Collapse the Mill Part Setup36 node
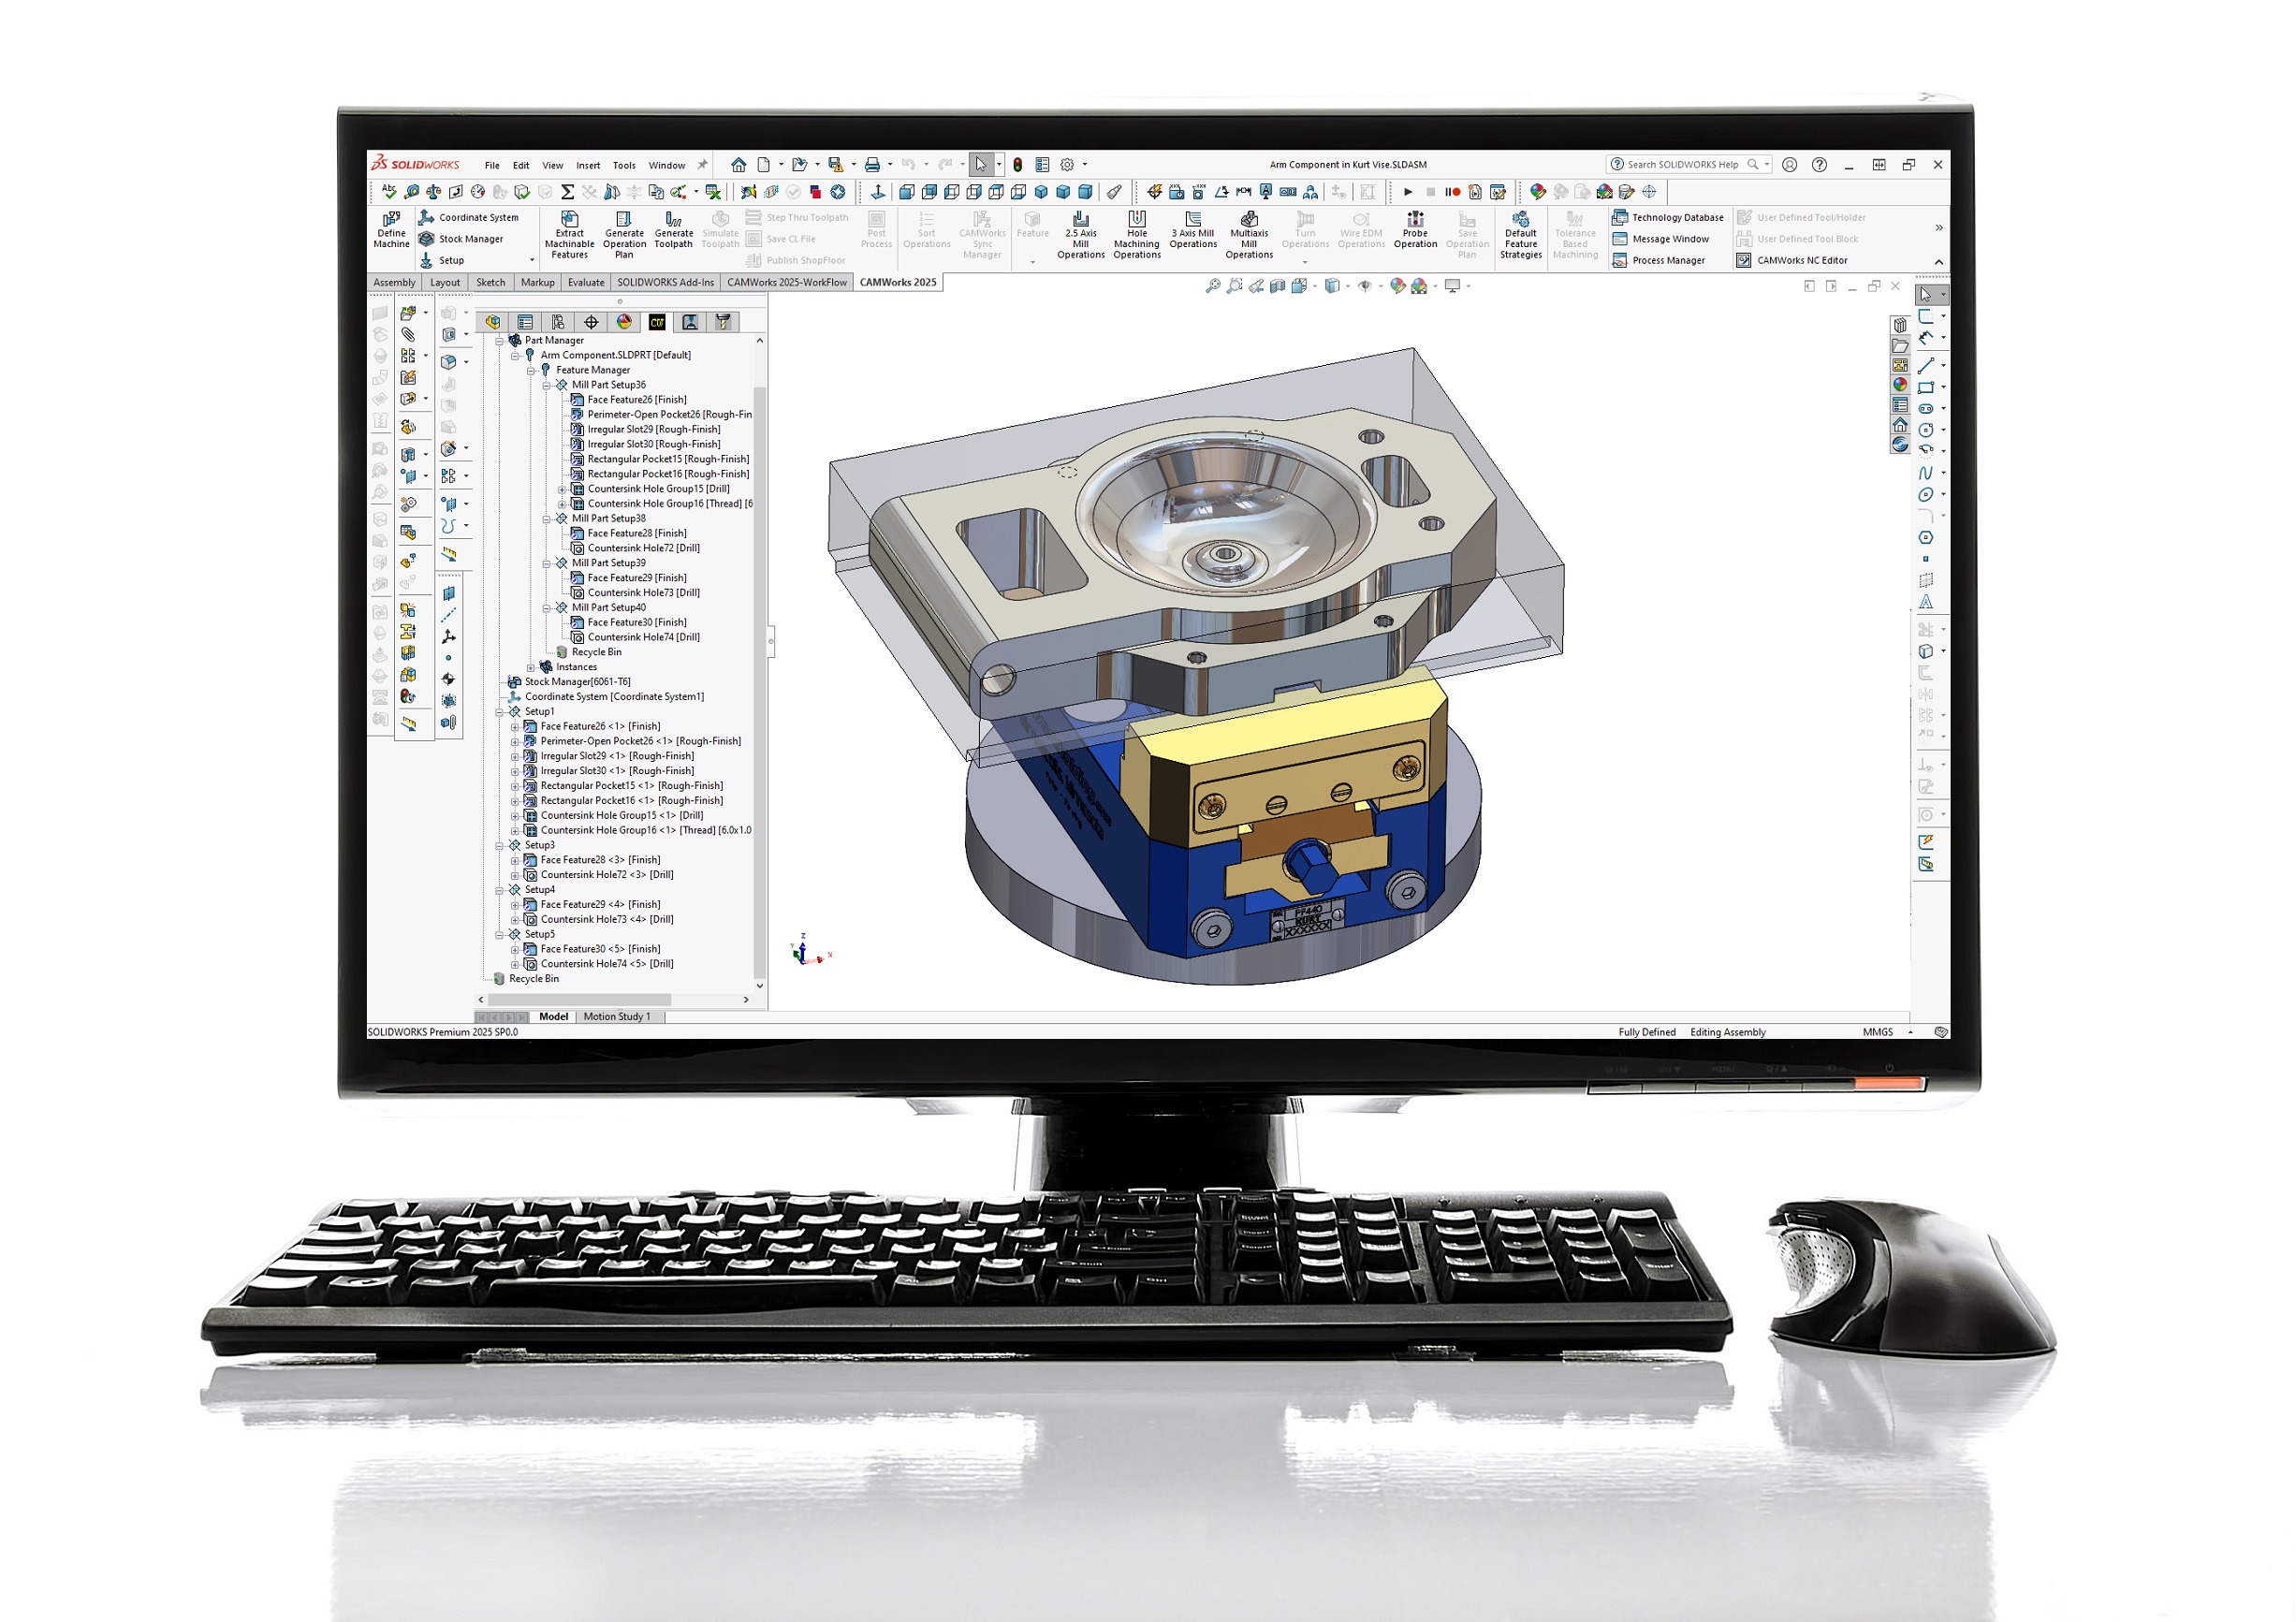Image resolution: width=2296 pixels, height=1622 pixels. [x=546, y=384]
